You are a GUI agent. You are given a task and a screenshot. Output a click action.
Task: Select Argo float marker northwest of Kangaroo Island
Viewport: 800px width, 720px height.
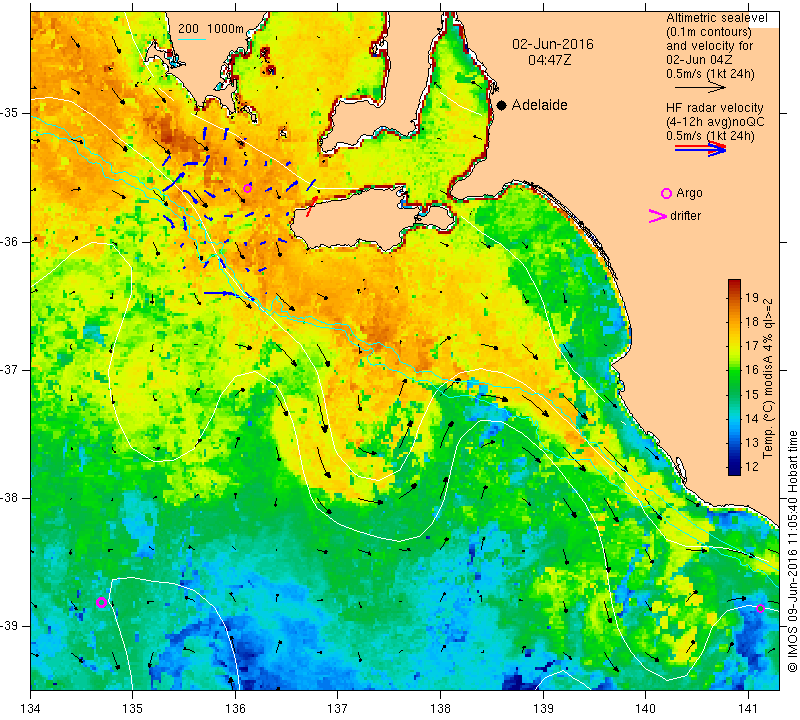click(x=247, y=188)
